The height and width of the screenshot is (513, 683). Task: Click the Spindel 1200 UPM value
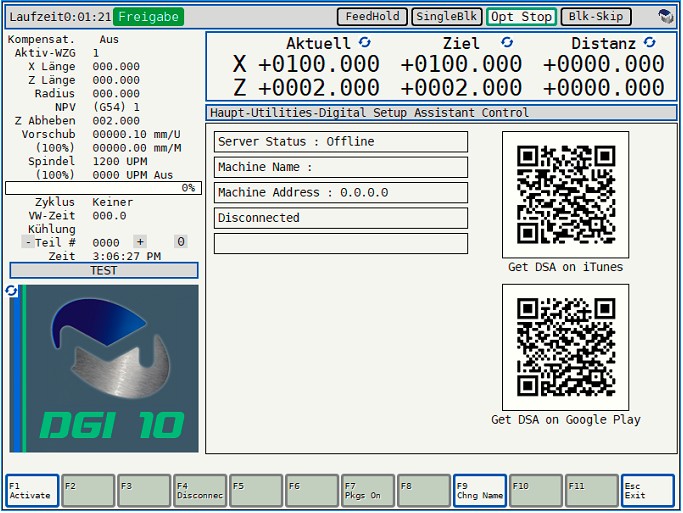pyautogui.click(x=120, y=162)
